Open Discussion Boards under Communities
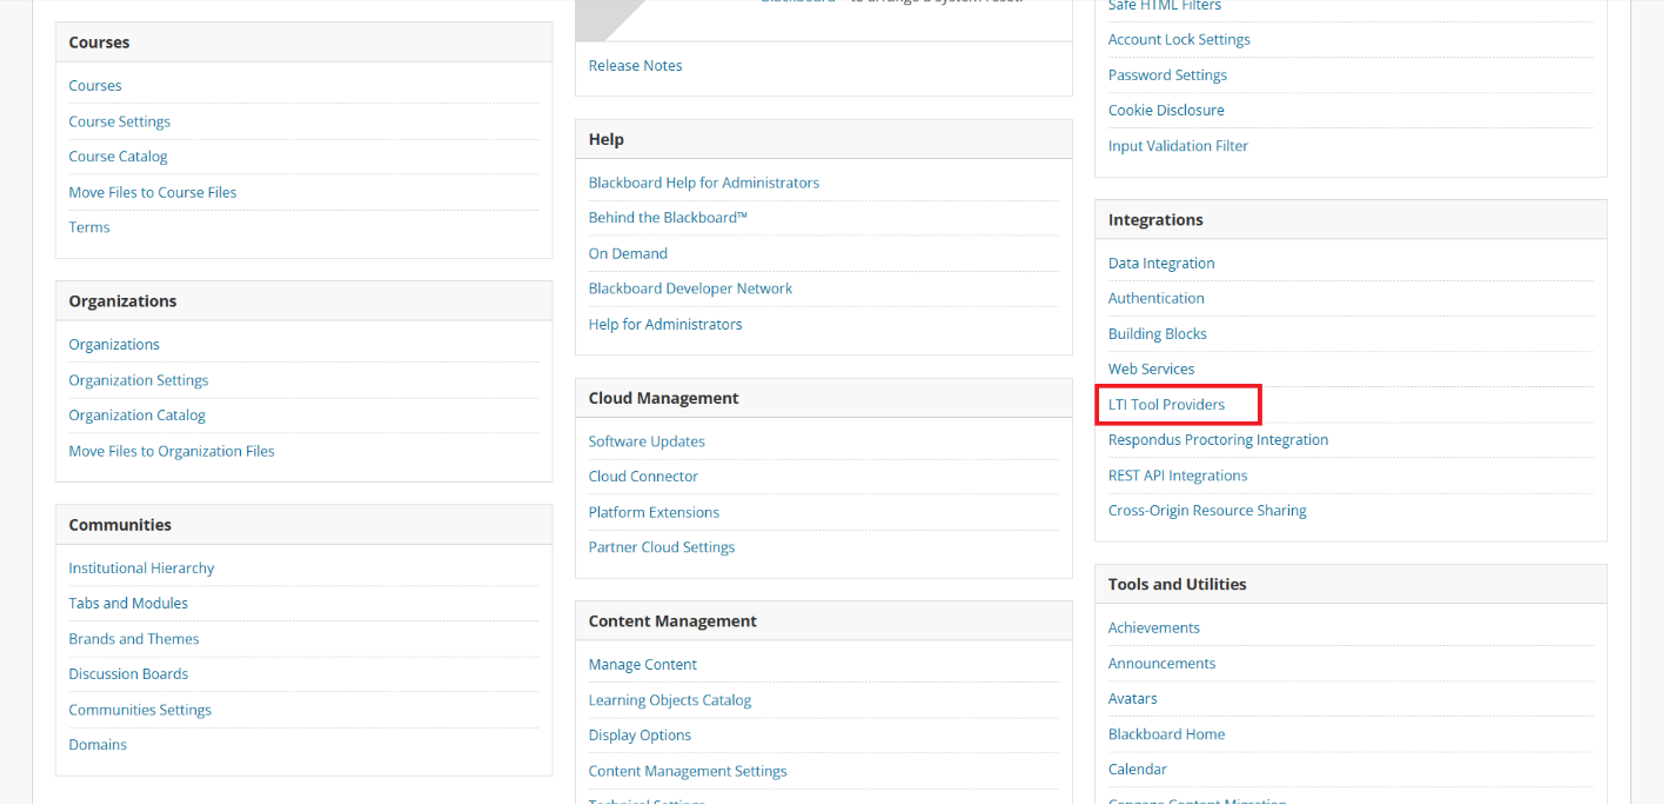The width and height of the screenshot is (1664, 804). [x=128, y=674]
